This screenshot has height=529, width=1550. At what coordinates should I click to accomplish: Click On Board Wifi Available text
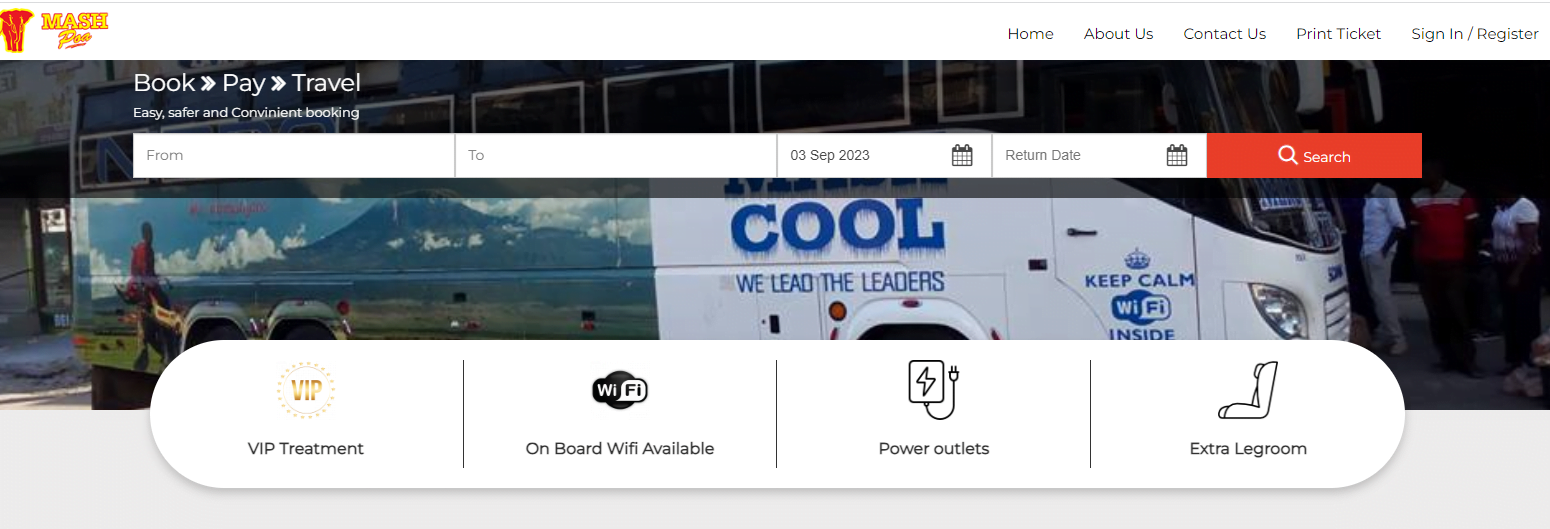[620, 449]
